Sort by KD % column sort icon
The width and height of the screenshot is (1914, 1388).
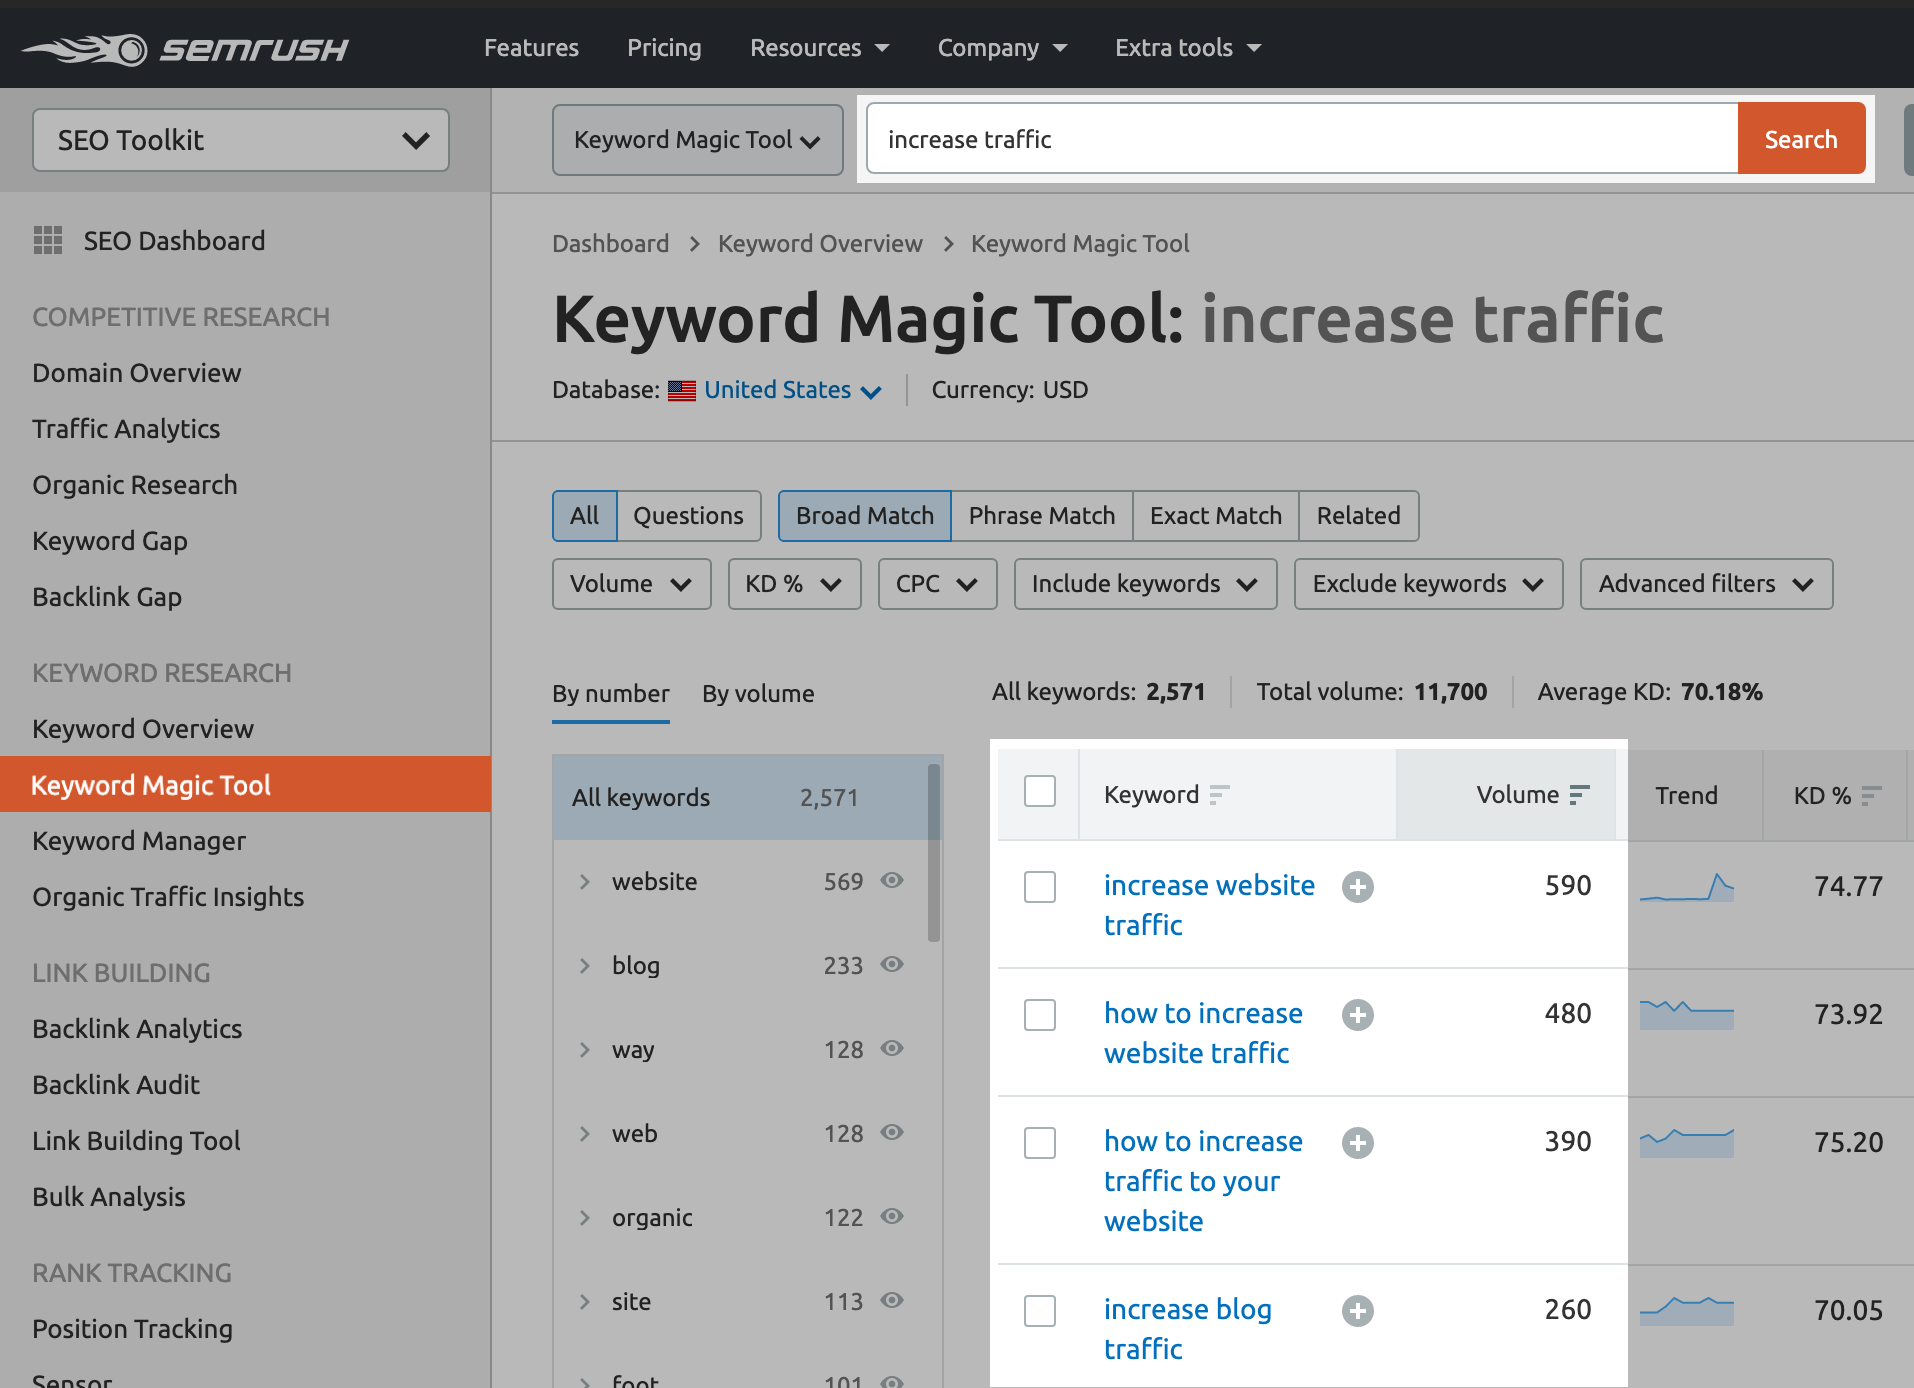(1871, 796)
